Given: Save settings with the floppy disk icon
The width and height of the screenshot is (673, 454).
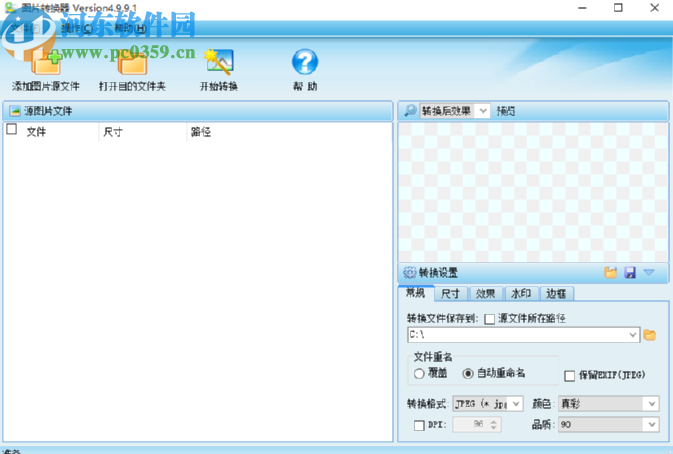Looking at the screenshot, I should [630, 272].
